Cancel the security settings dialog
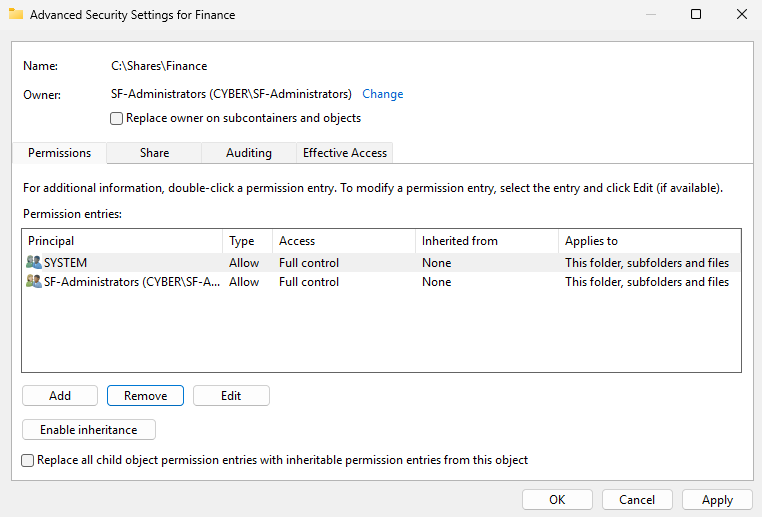Image resolution: width=762 pixels, height=517 pixels. [637, 499]
